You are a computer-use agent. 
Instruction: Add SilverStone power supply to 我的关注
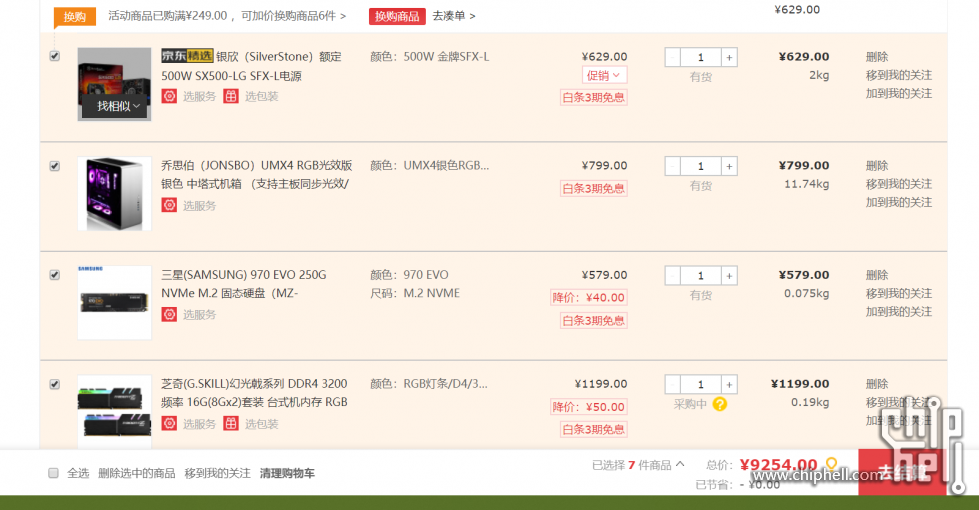tap(898, 94)
